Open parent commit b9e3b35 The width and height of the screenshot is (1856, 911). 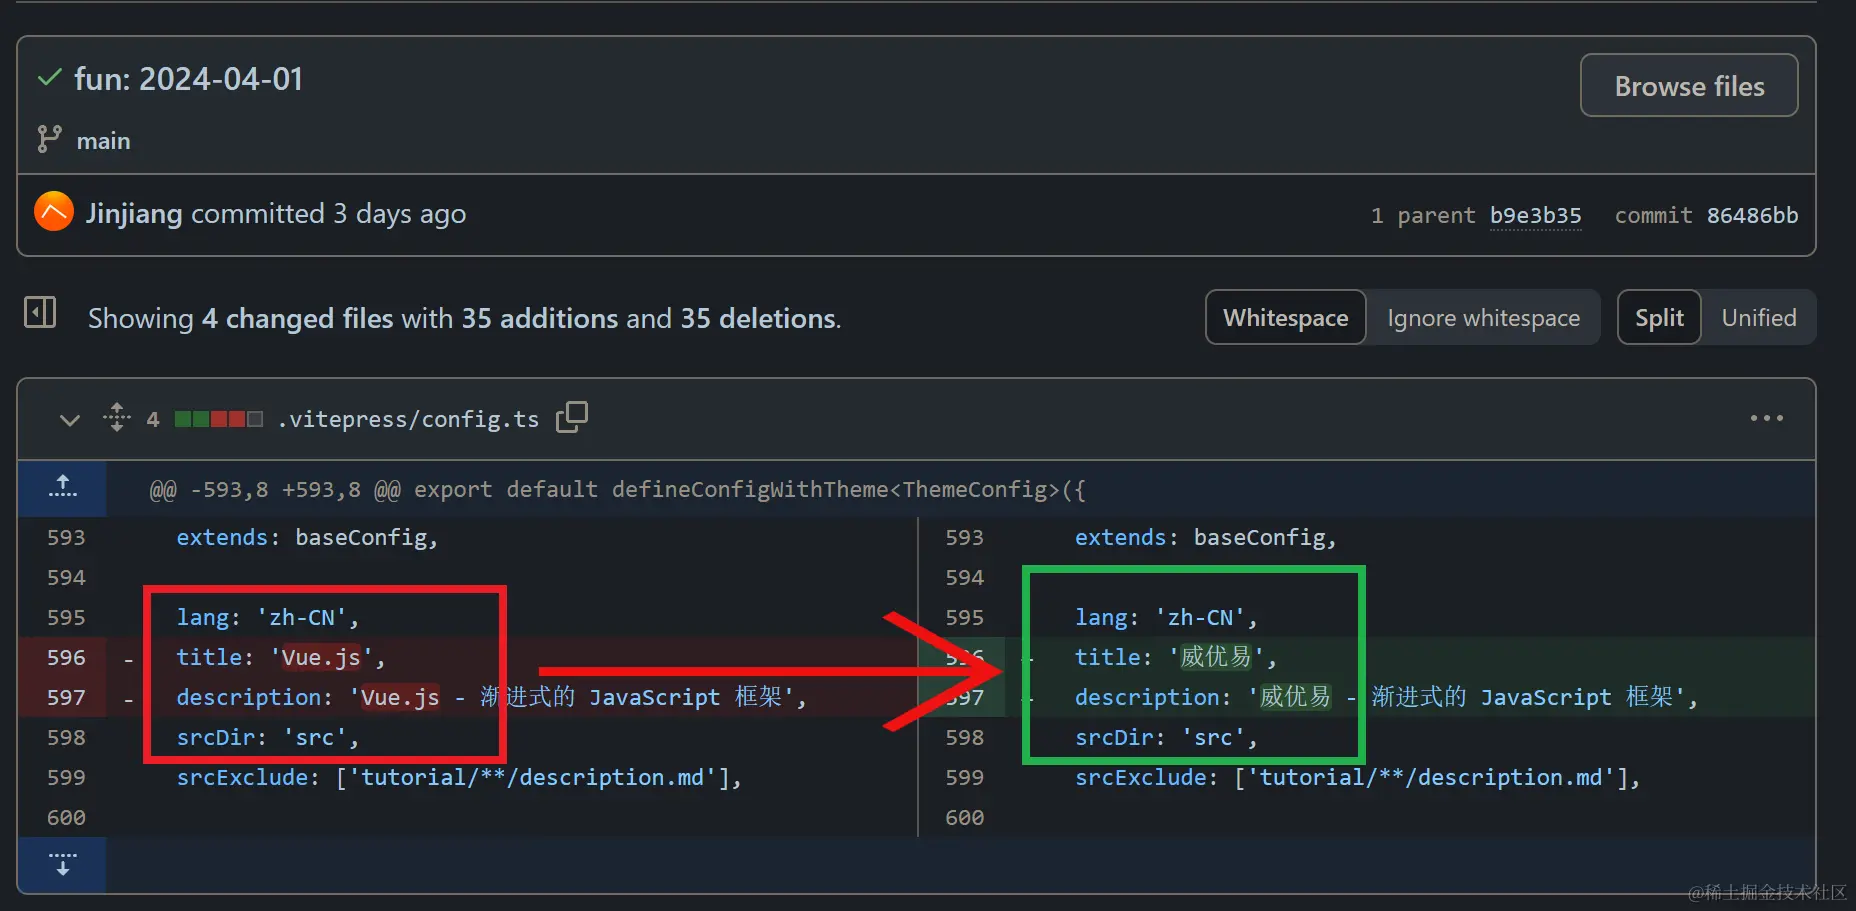[1535, 216]
